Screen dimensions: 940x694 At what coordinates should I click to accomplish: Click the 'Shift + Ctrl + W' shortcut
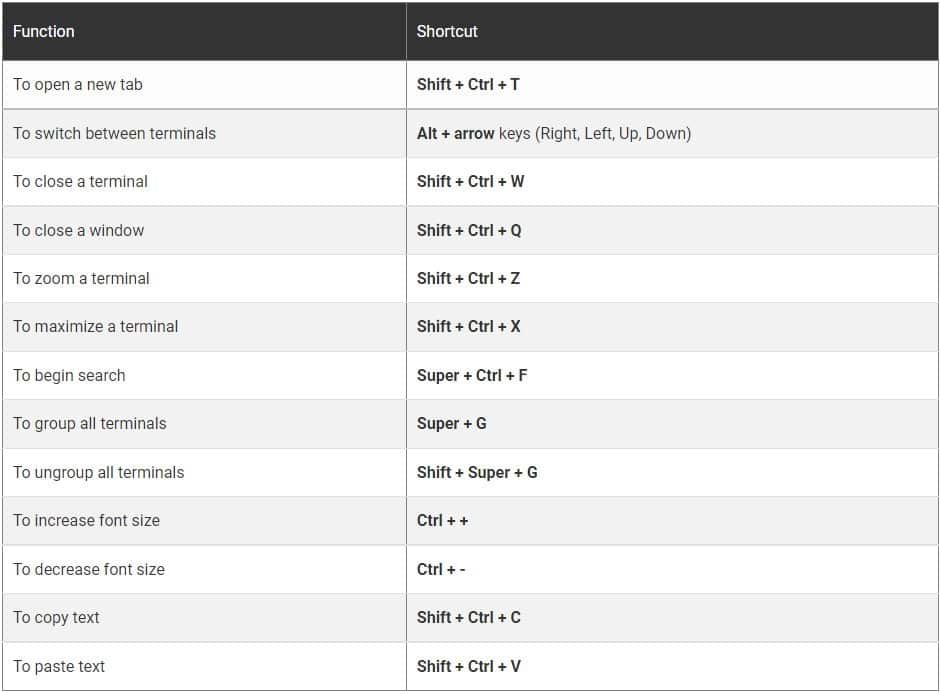click(x=470, y=182)
